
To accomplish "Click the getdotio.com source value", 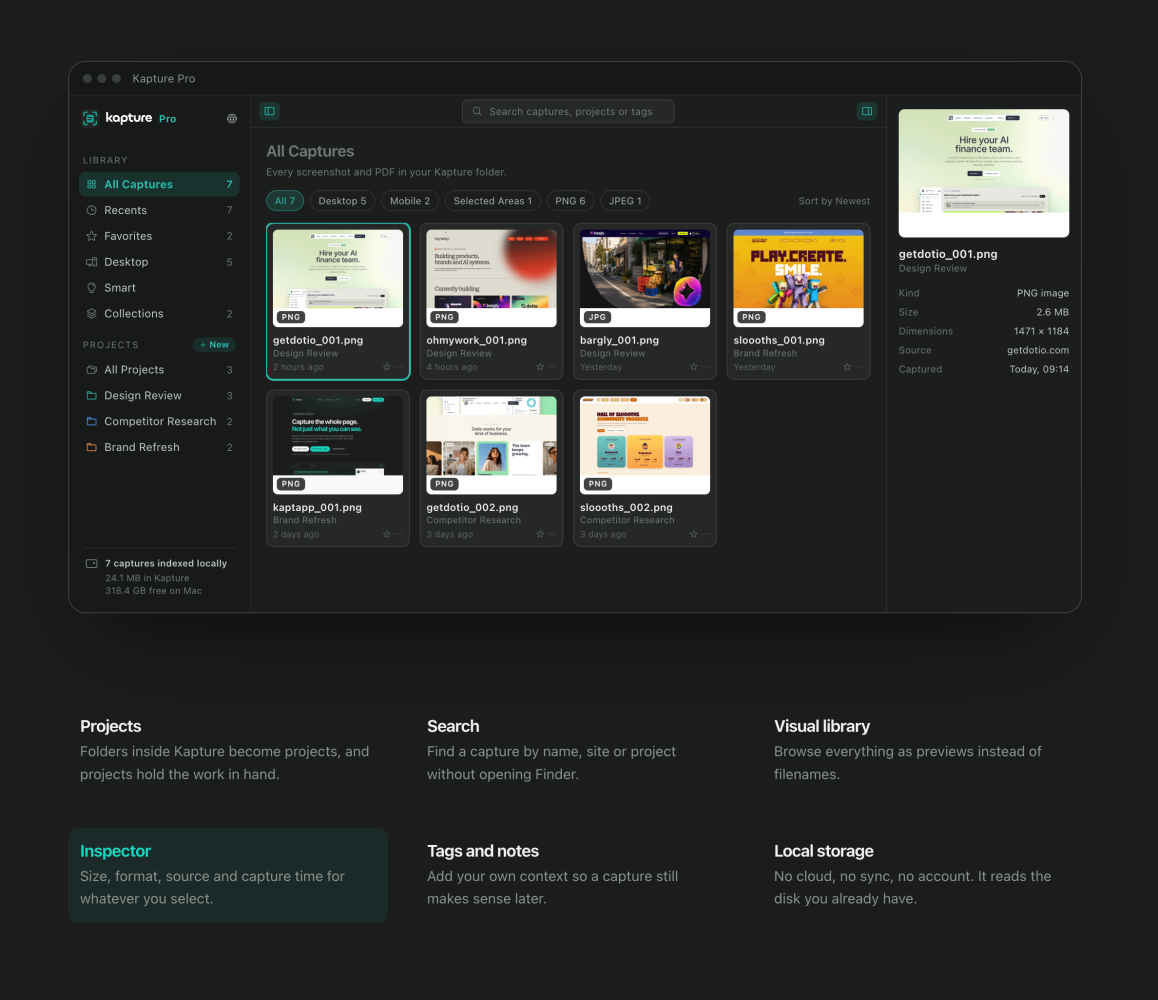I will click(1038, 350).
